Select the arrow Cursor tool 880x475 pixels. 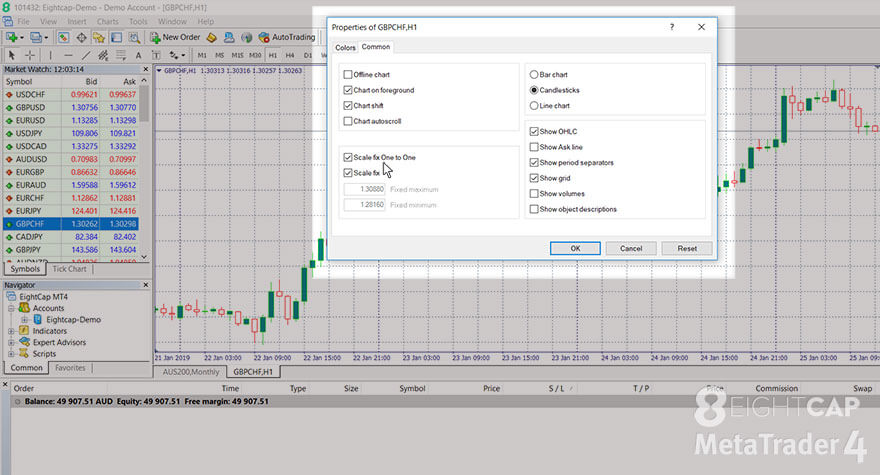coord(12,55)
